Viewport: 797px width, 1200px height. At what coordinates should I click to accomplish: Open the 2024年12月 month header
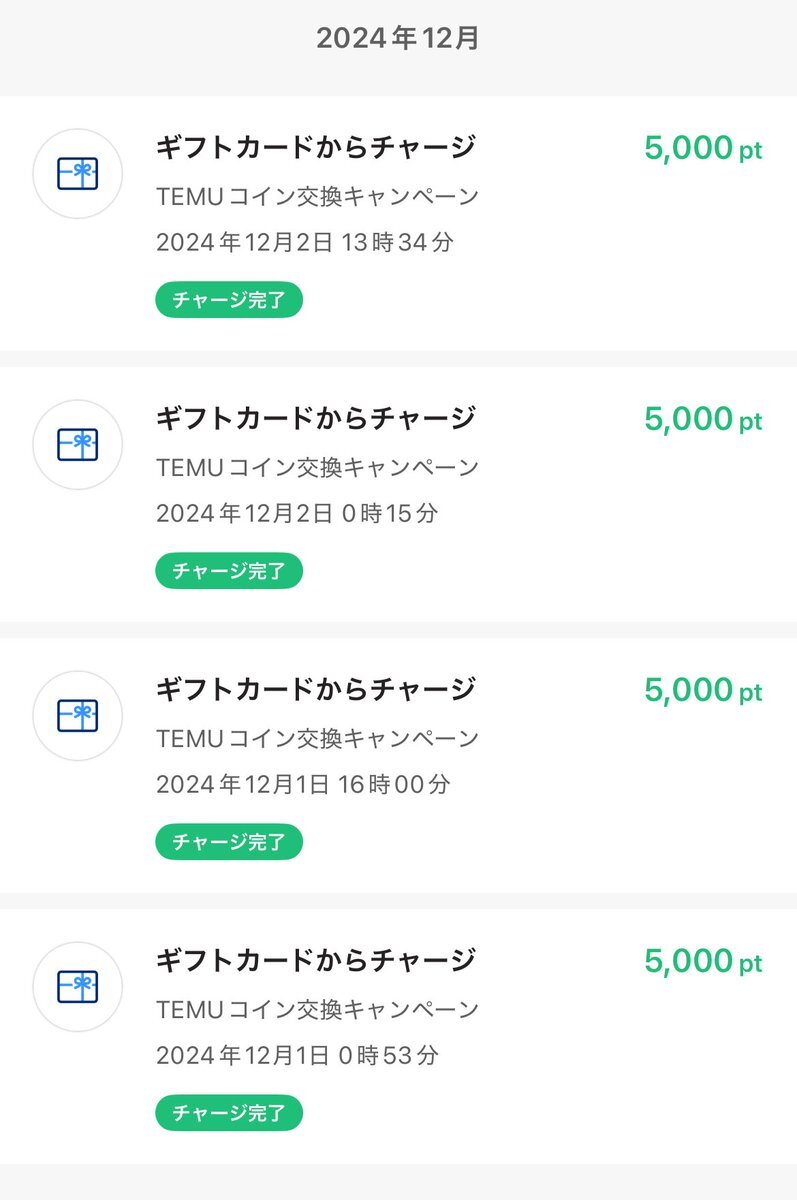(398, 38)
